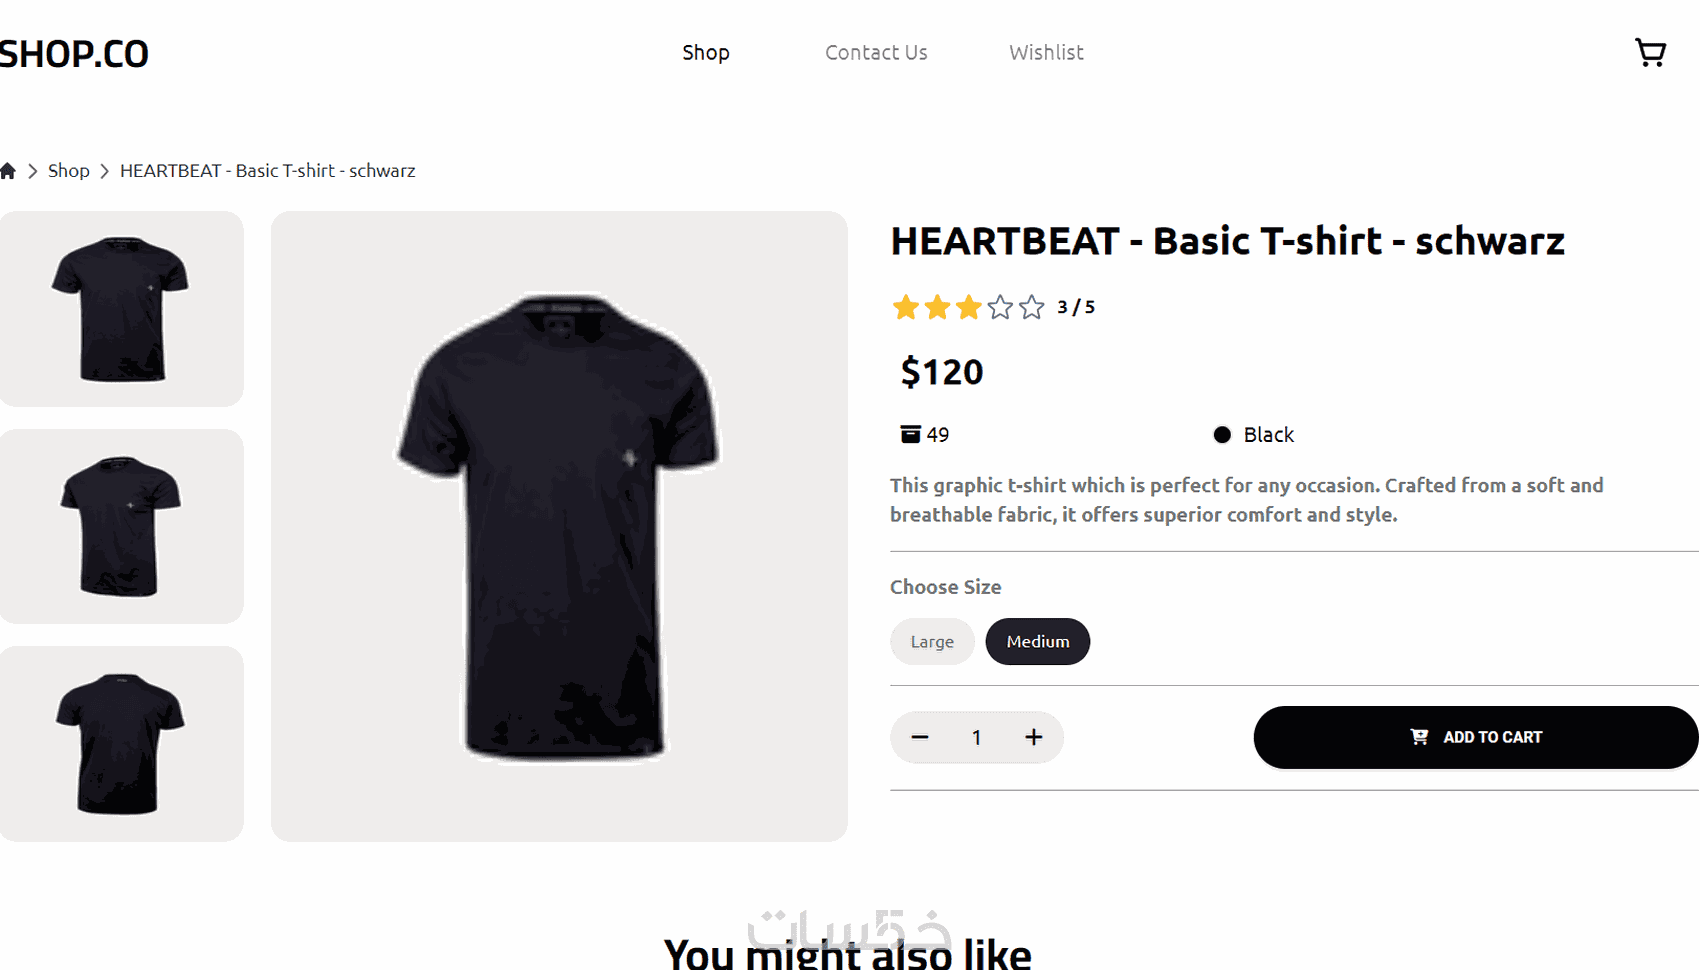This screenshot has width=1700, height=970.
Task: View the third t-shirt thumbnail
Action: coord(121,743)
